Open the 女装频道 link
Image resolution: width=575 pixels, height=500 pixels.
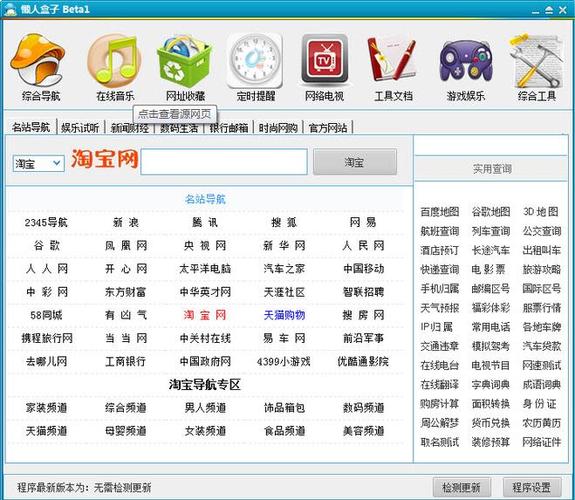tap(205, 431)
